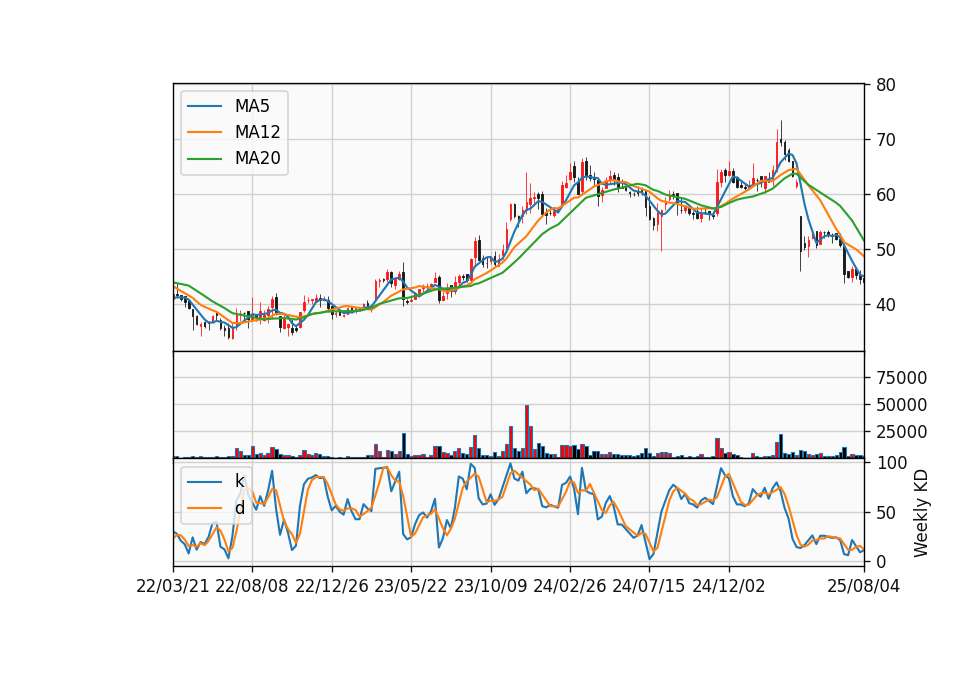Click the price axis value 40
Viewport: 960px width, 690px height.
886,305
